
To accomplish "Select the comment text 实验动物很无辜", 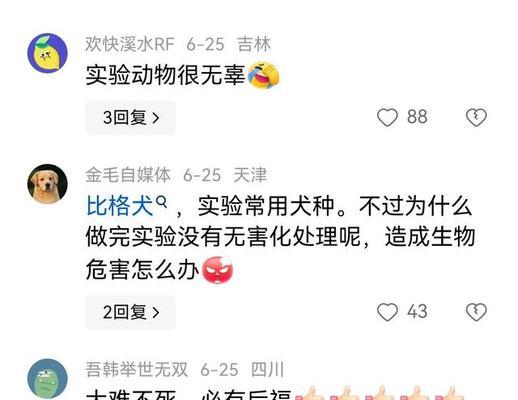I will click(166, 75).
